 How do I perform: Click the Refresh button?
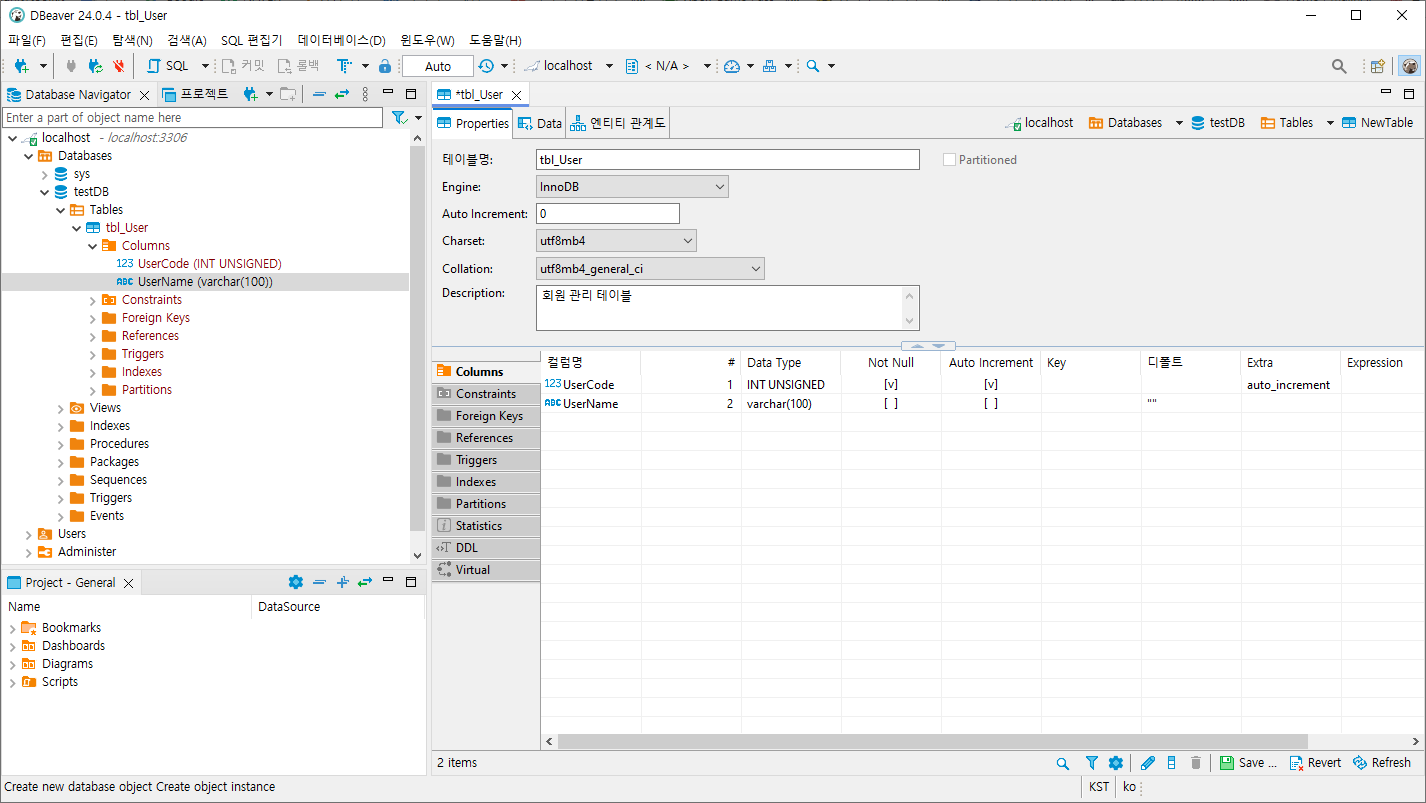[1382, 763]
